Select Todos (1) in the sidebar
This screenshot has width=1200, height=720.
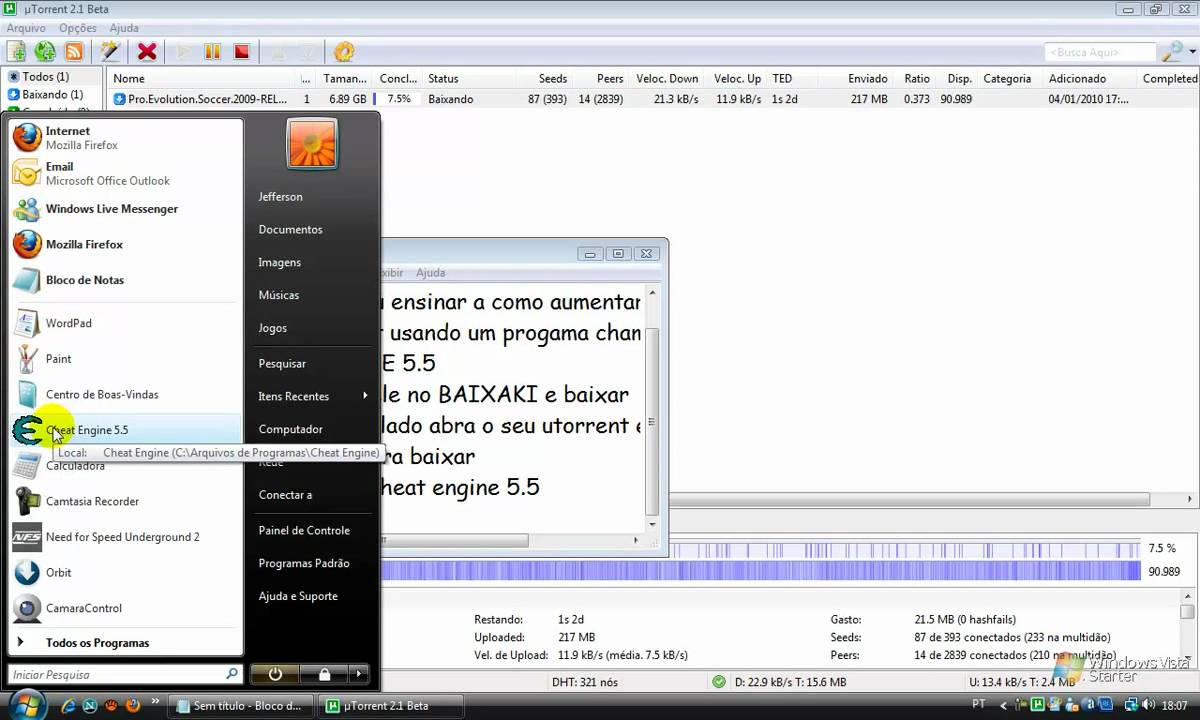45,77
